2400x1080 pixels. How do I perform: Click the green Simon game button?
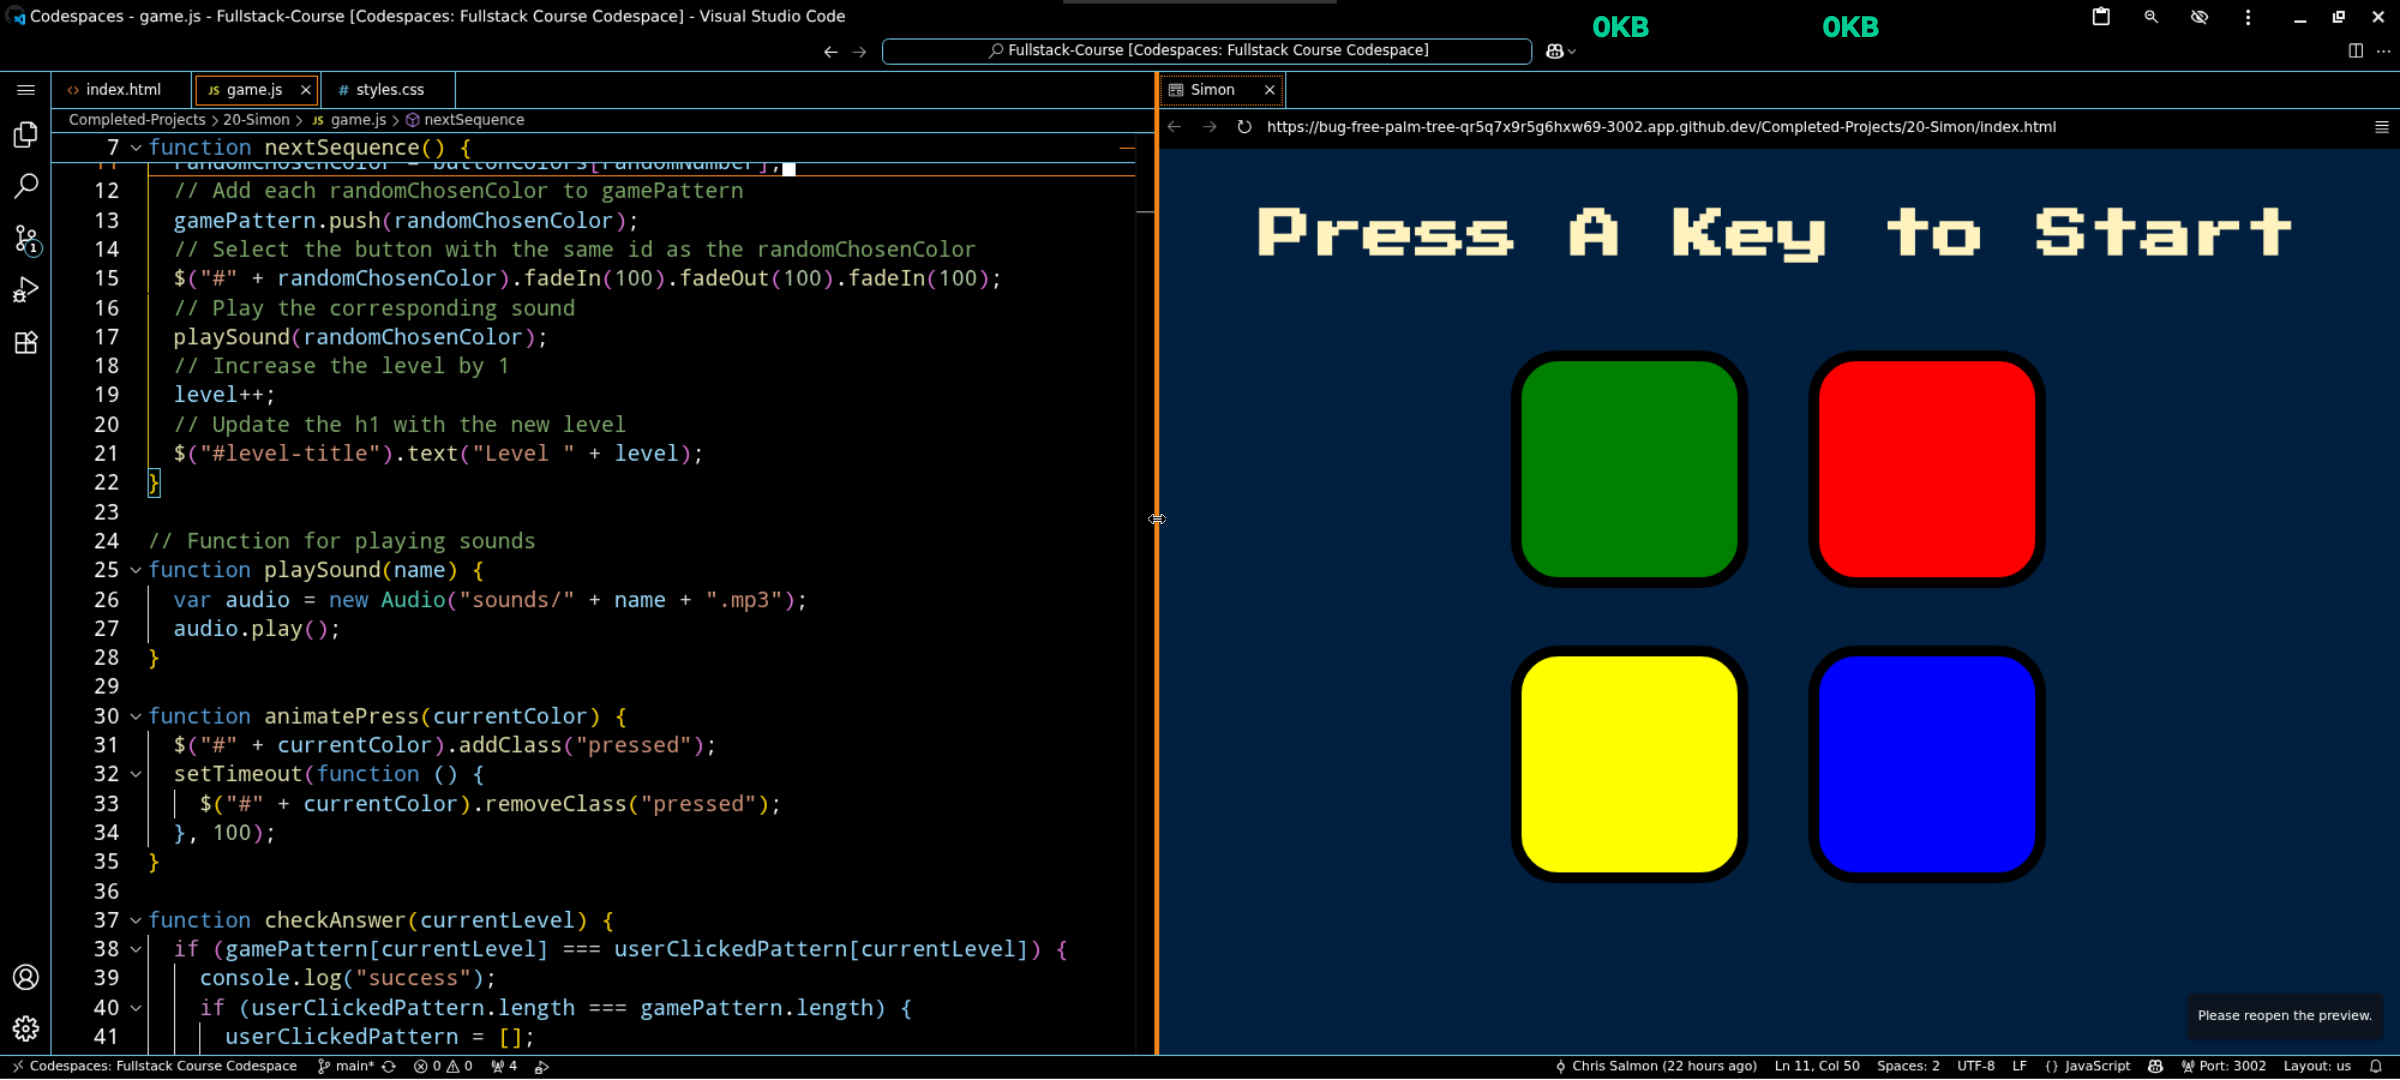[x=1629, y=469]
